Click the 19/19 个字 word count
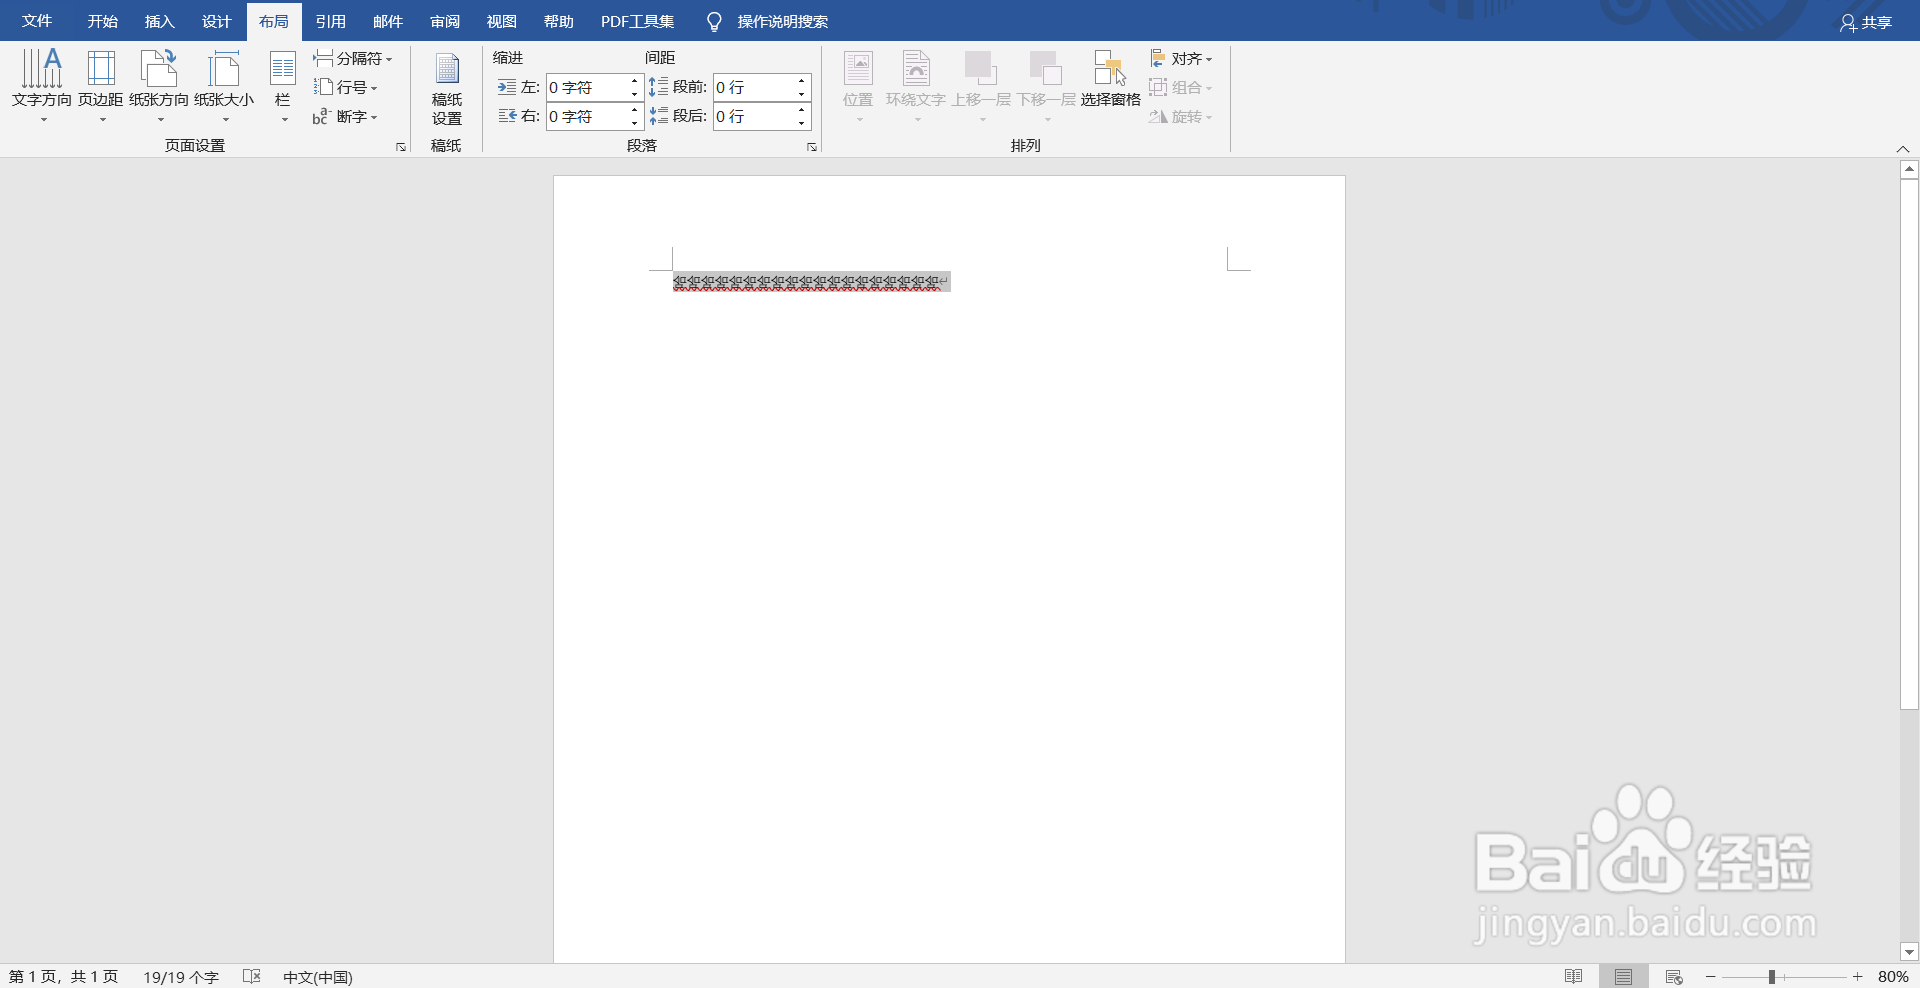The width and height of the screenshot is (1920, 988). pos(181,977)
